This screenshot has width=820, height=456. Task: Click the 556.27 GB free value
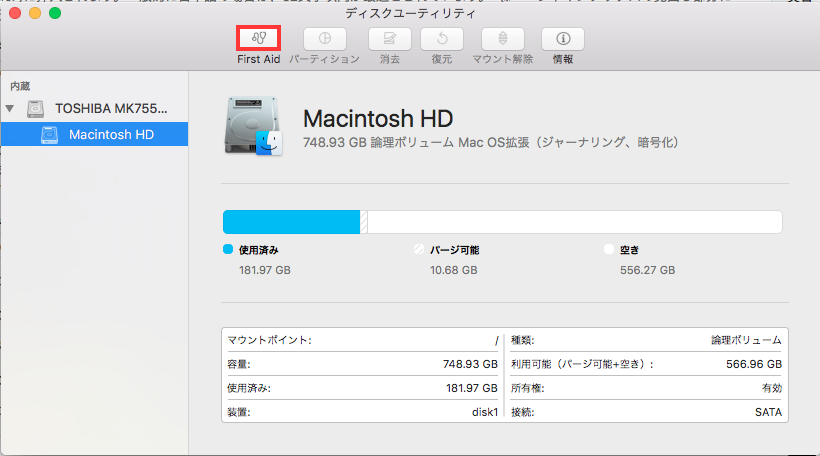647,270
